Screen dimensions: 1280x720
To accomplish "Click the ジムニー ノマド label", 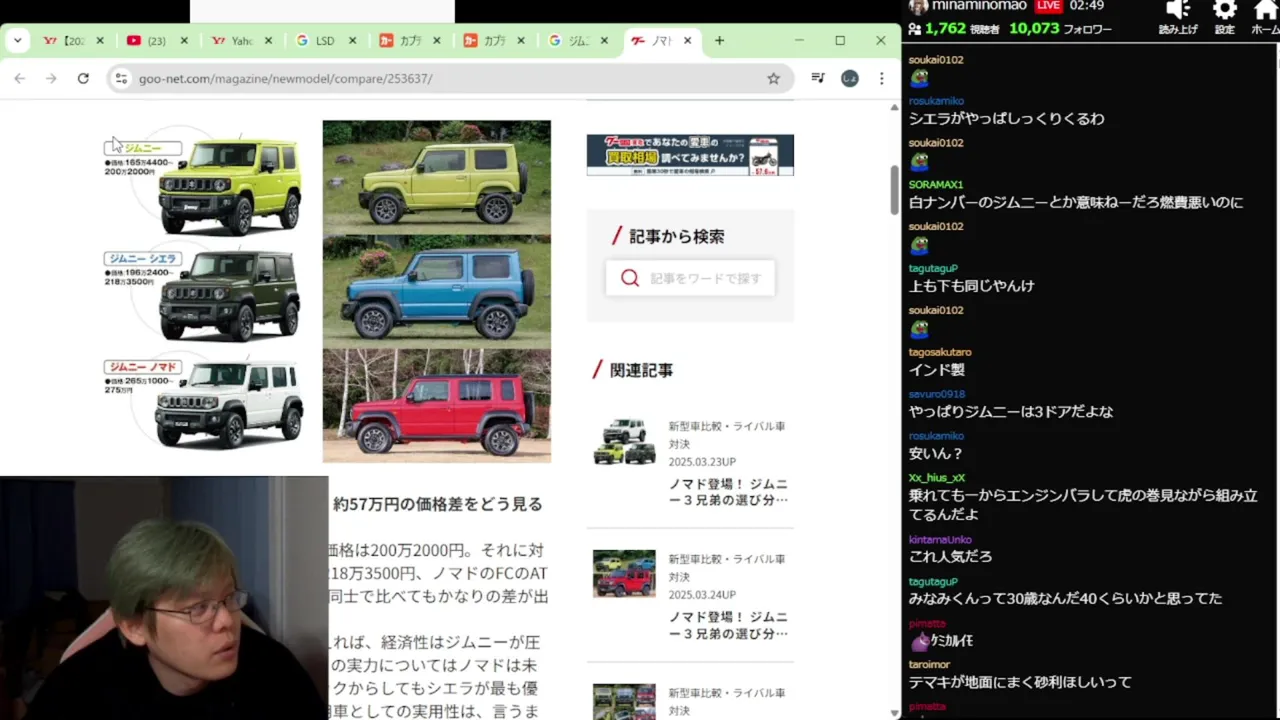I will tap(142, 367).
